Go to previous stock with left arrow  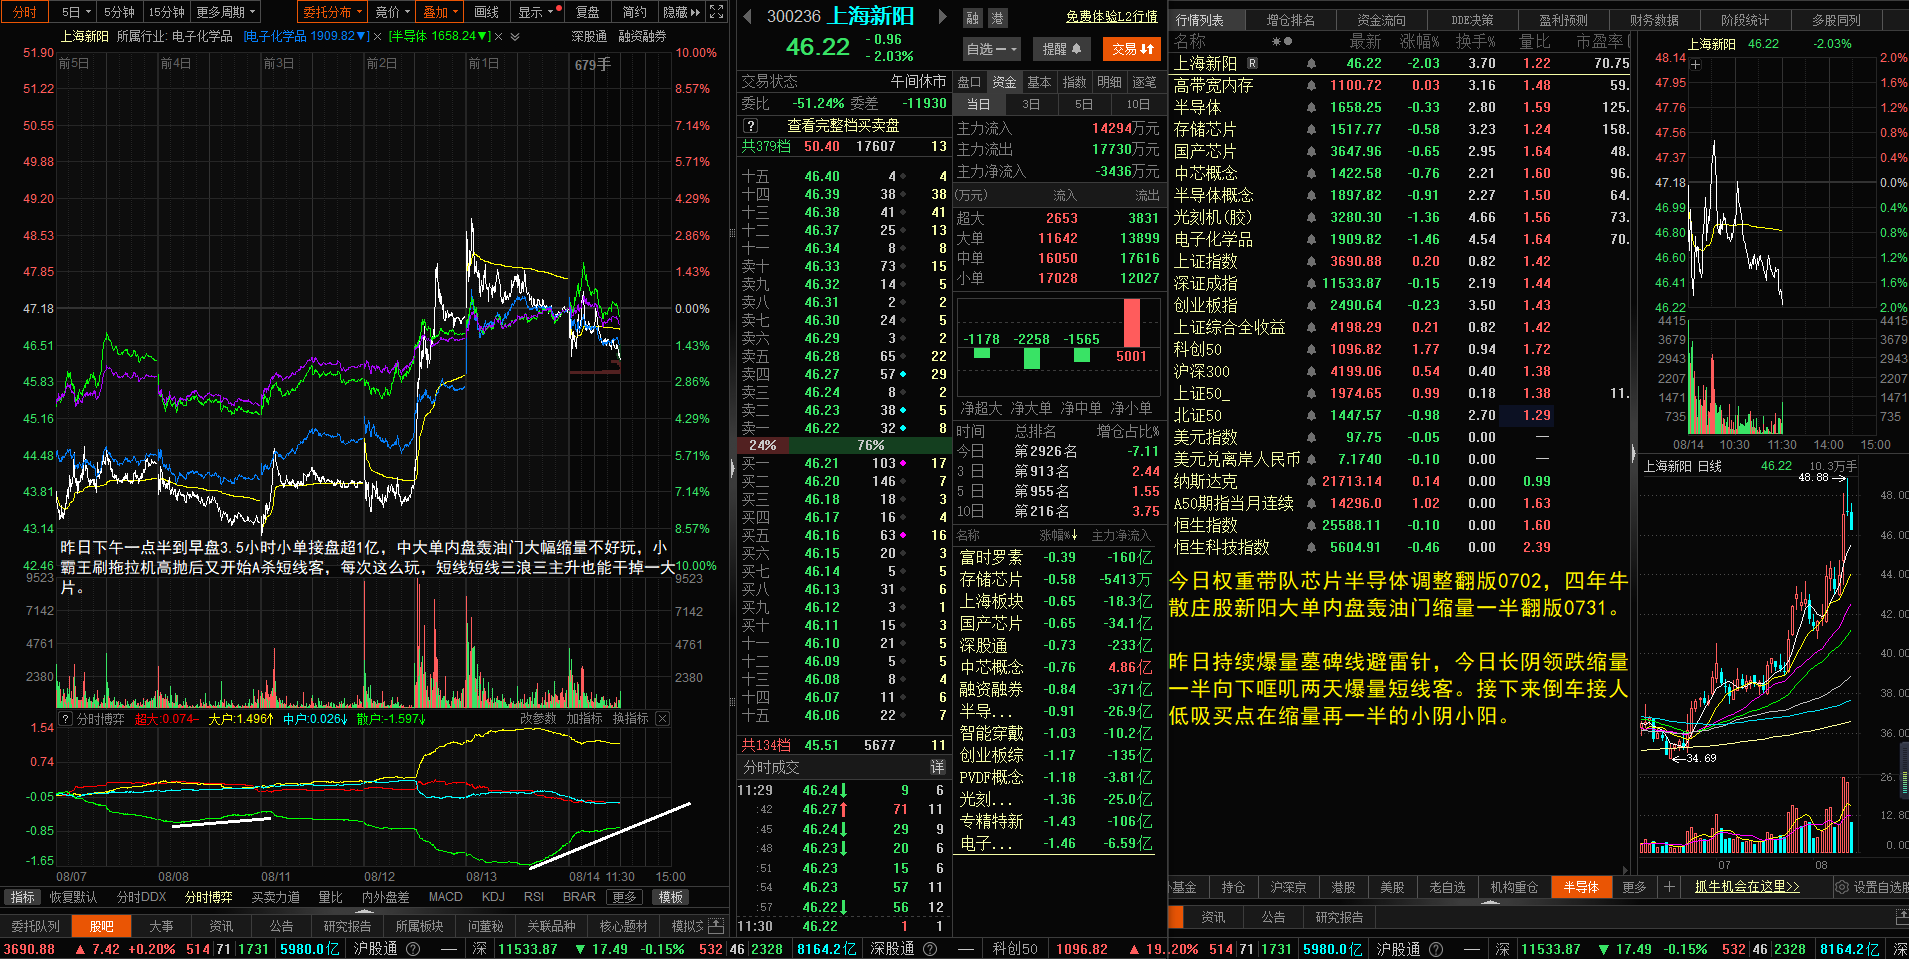(747, 16)
